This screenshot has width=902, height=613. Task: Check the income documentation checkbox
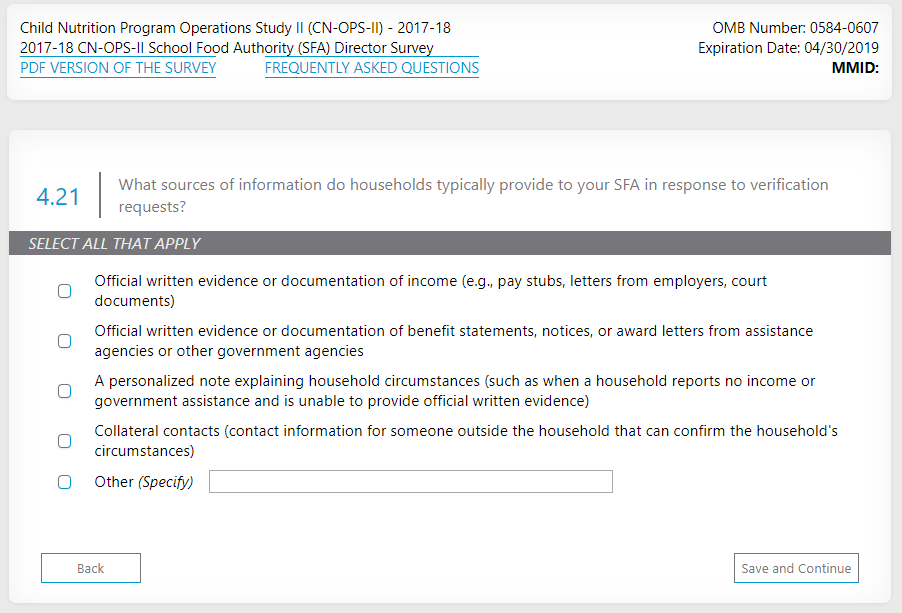tap(65, 291)
